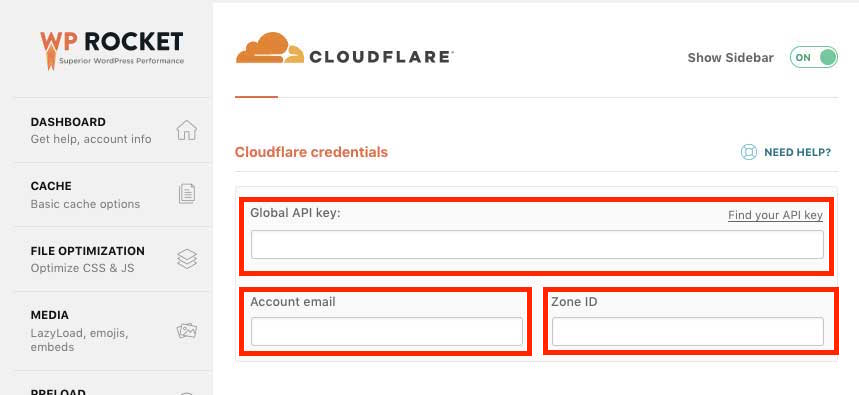
Task: Follow the Find your API key link
Action: [x=775, y=215]
